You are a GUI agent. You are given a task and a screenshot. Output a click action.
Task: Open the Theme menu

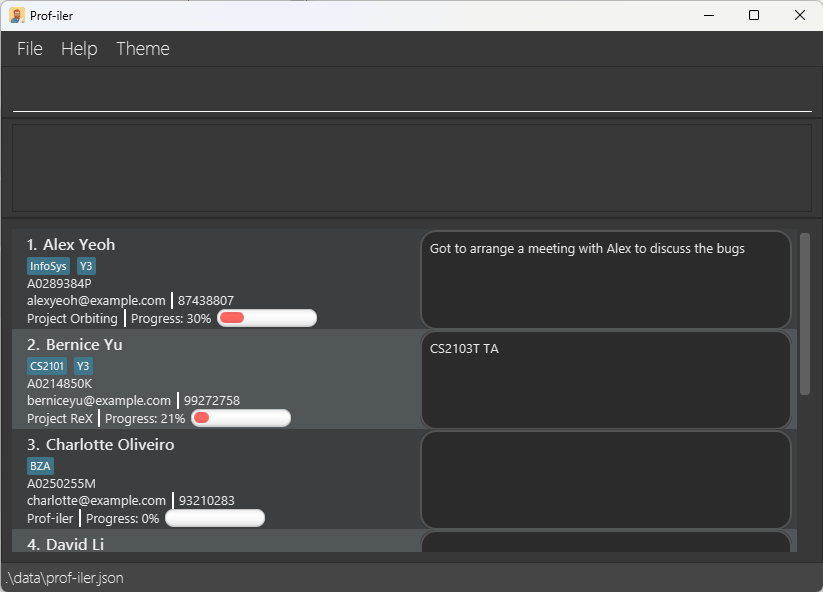pos(143,49)
